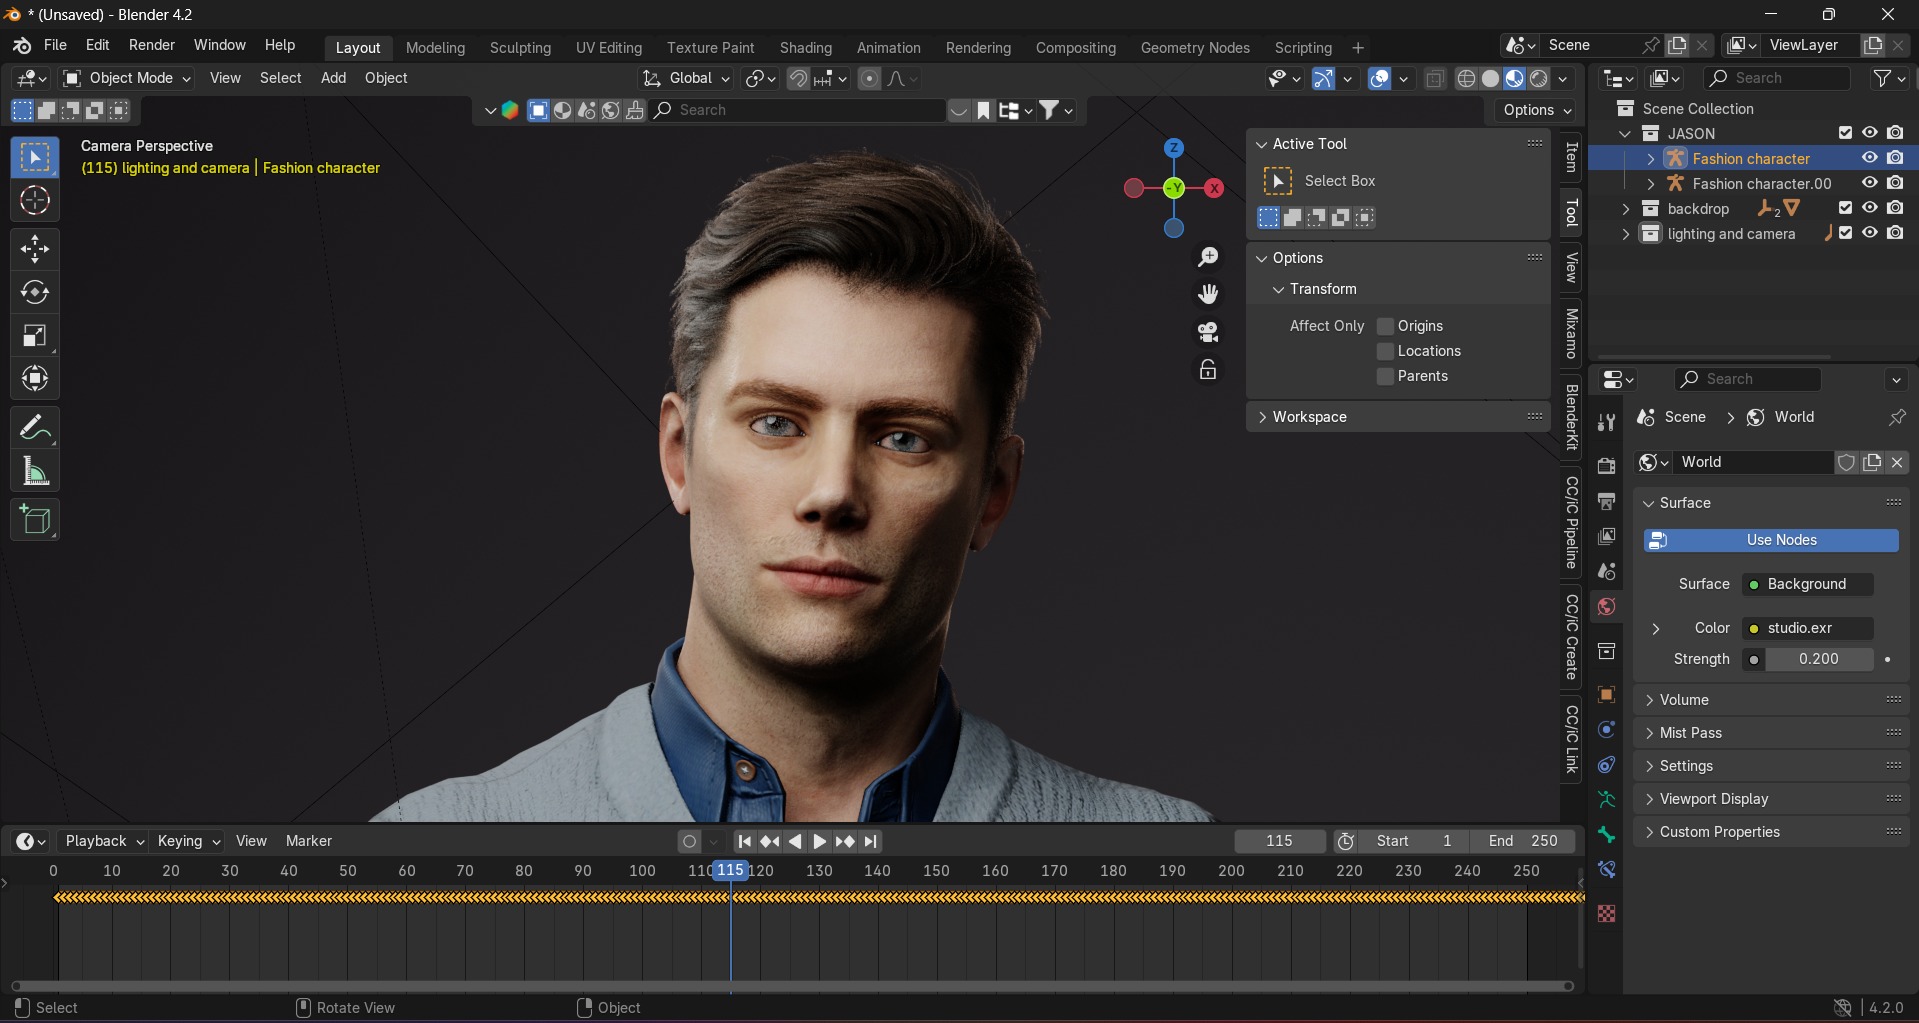1919x1023 pixels.
Task: Open the Render properties tab
Action: click(x=1606, y=466)
